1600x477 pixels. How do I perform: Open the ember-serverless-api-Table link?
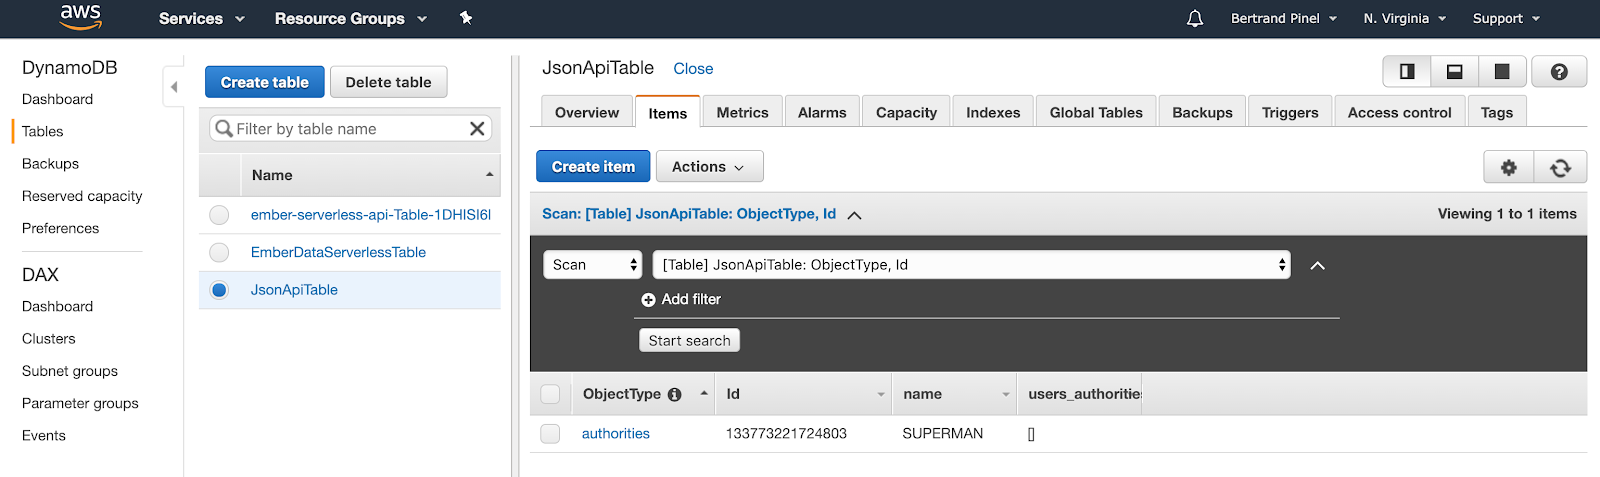(x=371, y=215)
